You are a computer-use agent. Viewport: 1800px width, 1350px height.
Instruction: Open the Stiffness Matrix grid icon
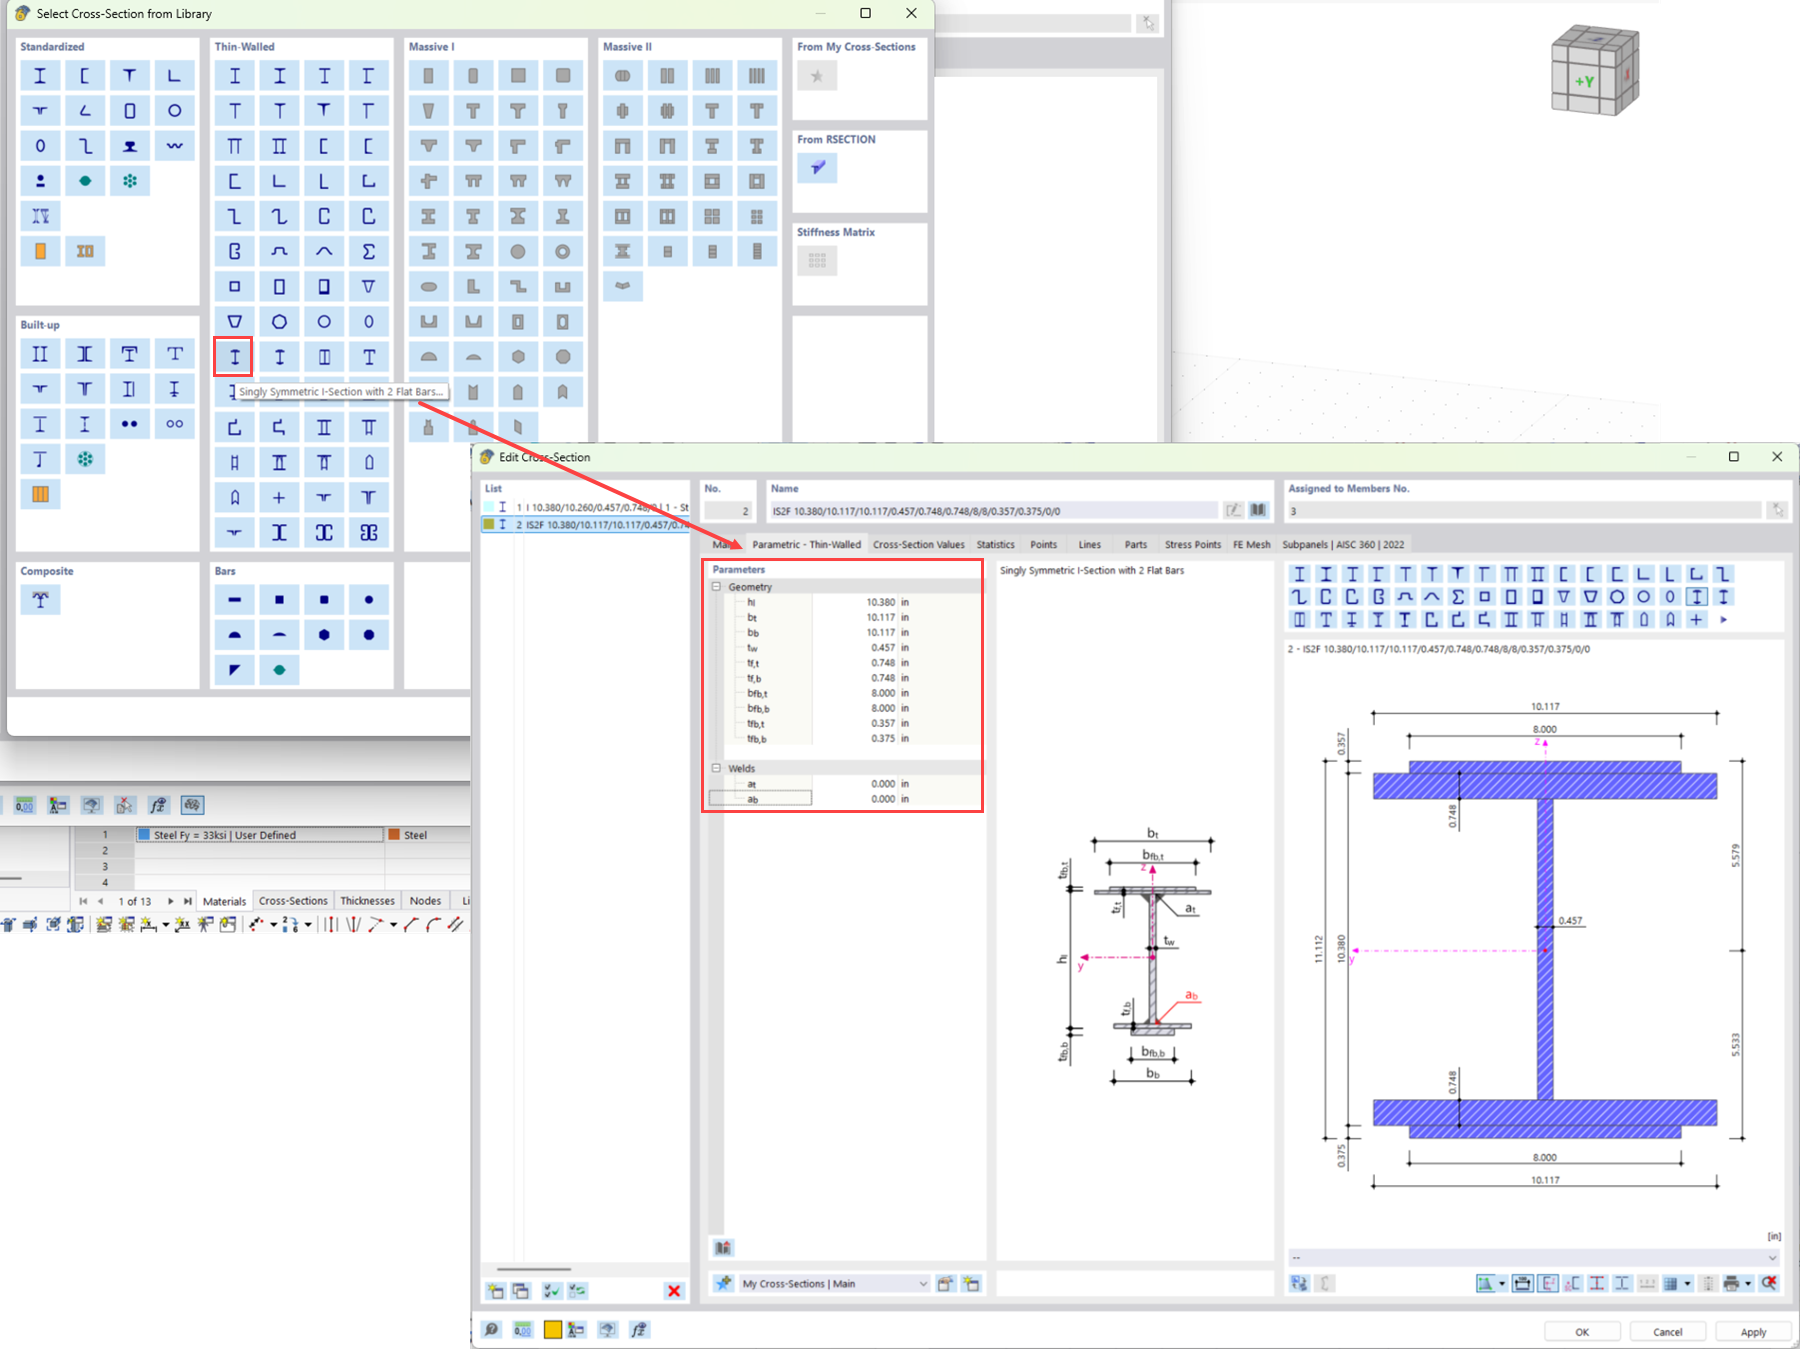(x=817, y=261)
